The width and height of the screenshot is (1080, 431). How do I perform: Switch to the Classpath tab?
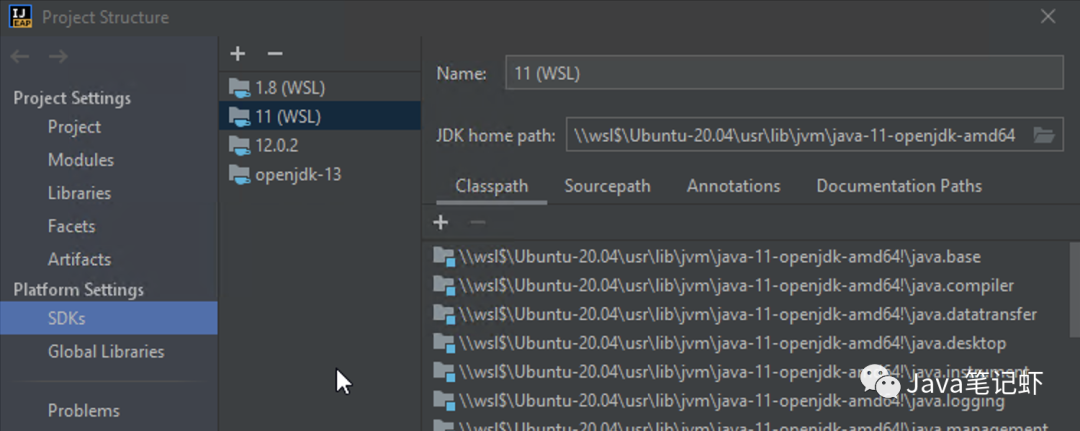point(492,186)
